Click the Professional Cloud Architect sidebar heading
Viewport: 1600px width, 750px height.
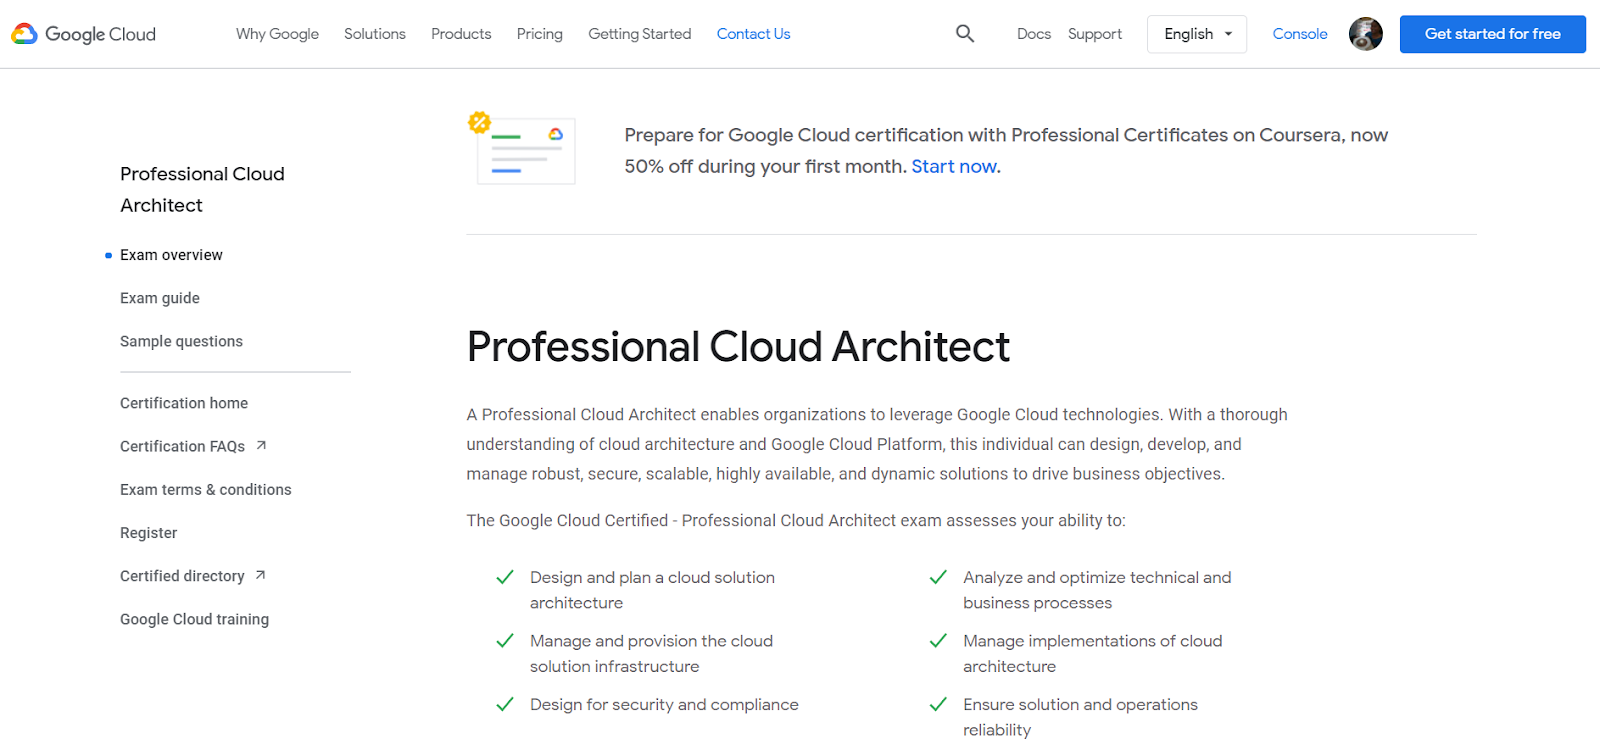pyautogui.click(x=202, y=189)
